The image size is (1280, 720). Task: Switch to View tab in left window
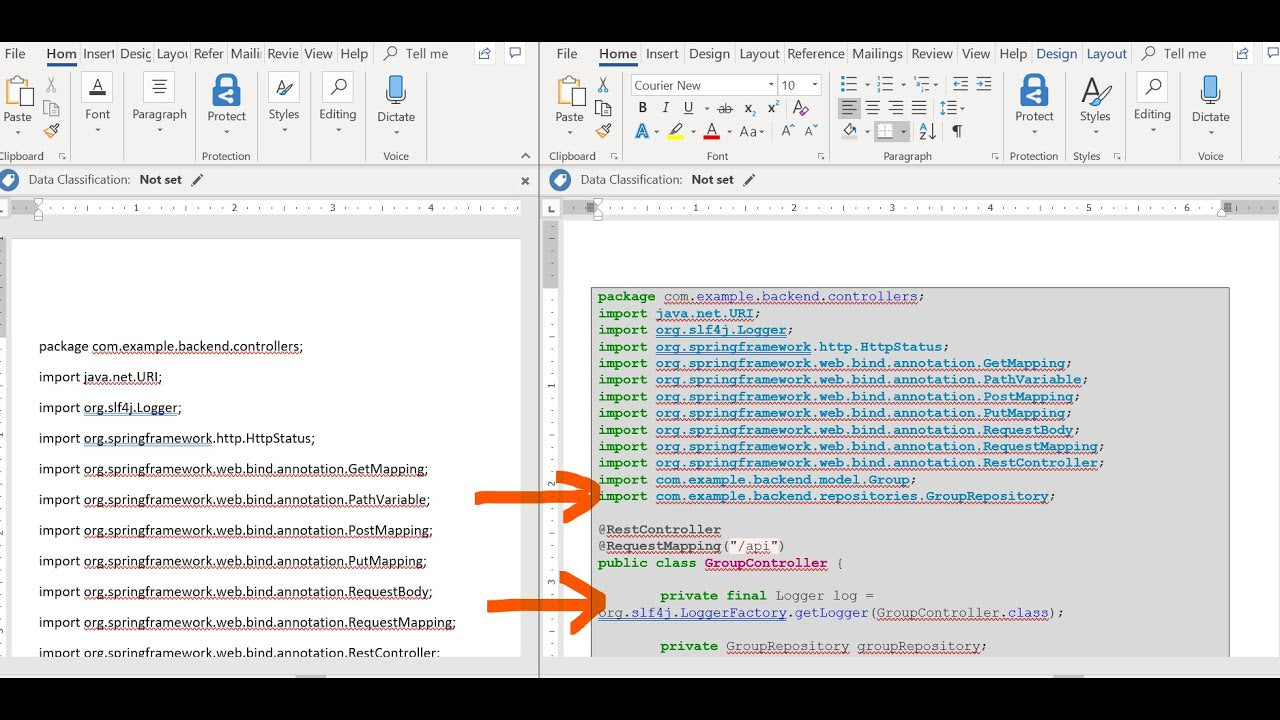pyautogui.click(x=318, y=54)
